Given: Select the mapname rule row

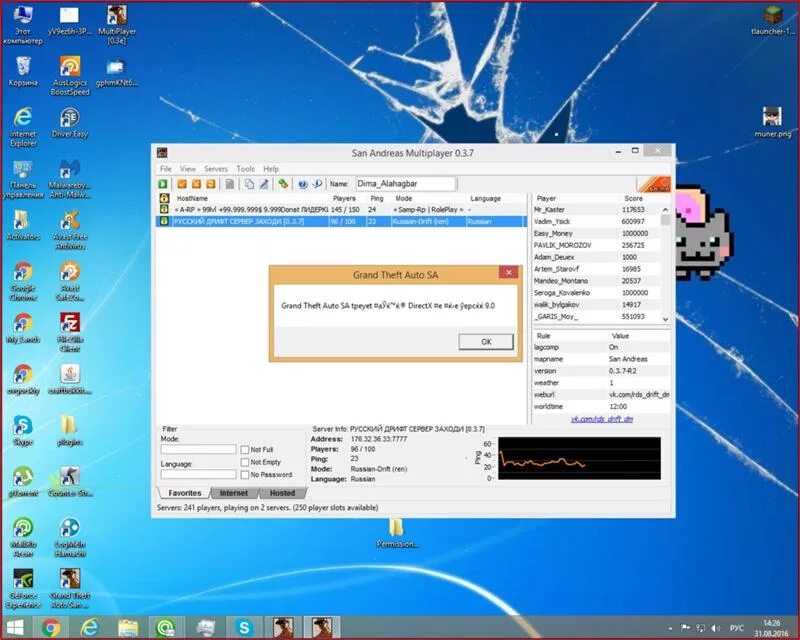Looking at the screenshot, I should [x=601, y=359].
